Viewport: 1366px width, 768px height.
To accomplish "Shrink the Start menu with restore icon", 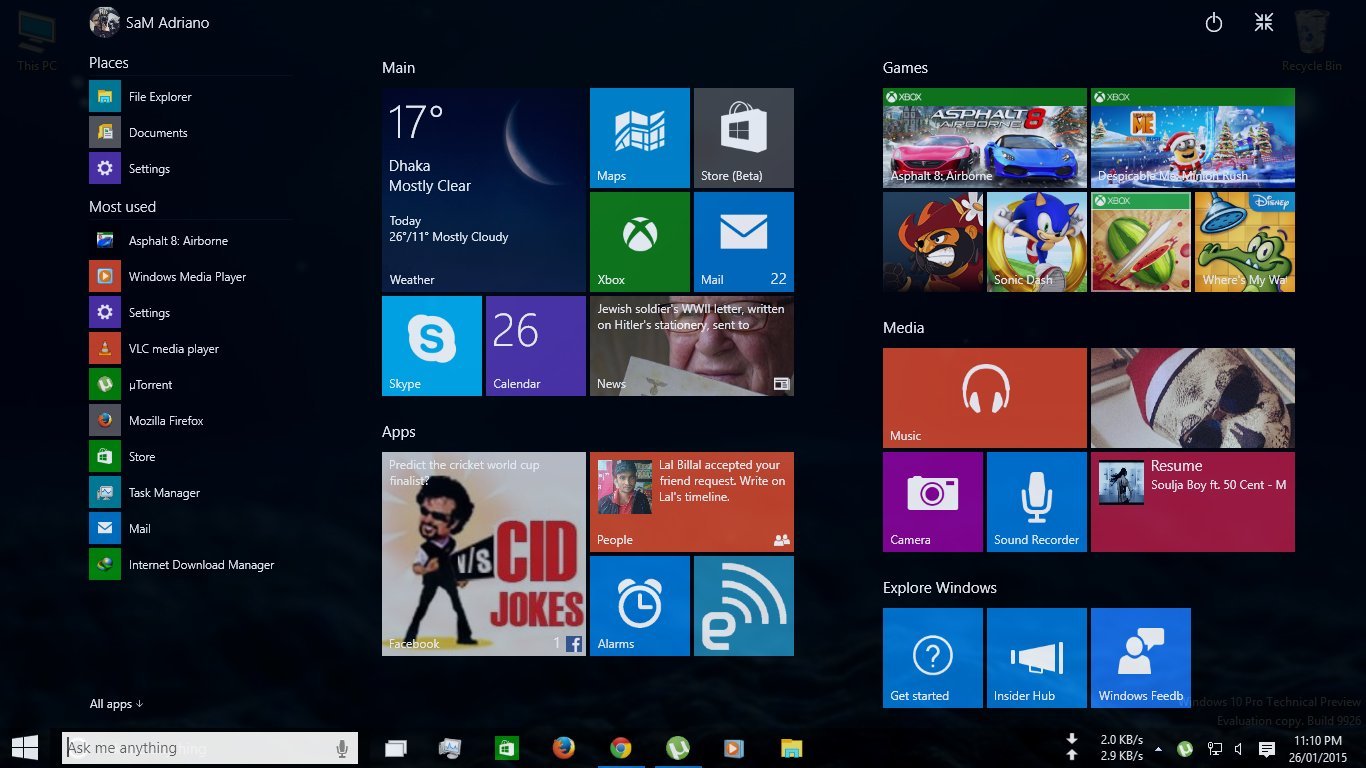I will (1264, 22).
